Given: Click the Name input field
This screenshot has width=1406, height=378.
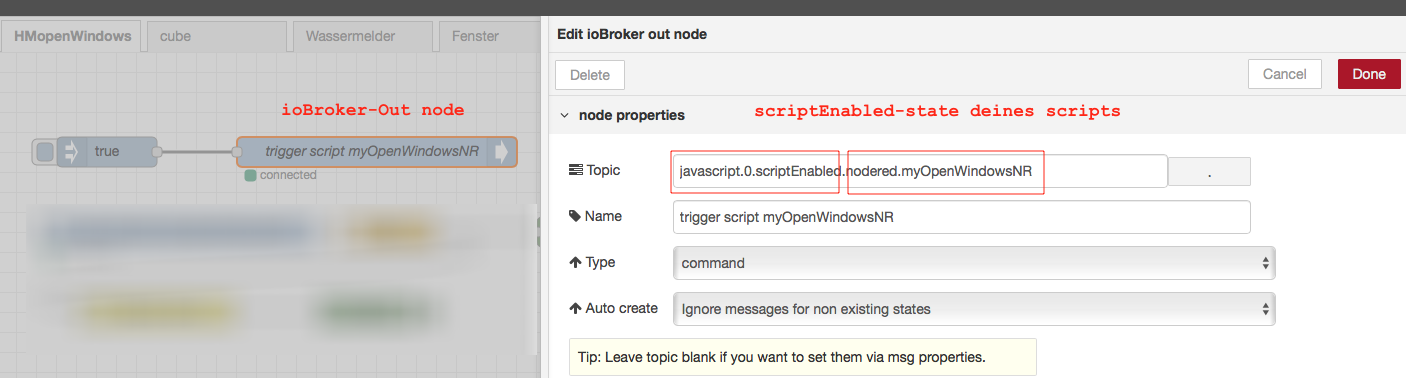Looking at the screenshot, I should [x=962, y=217].
